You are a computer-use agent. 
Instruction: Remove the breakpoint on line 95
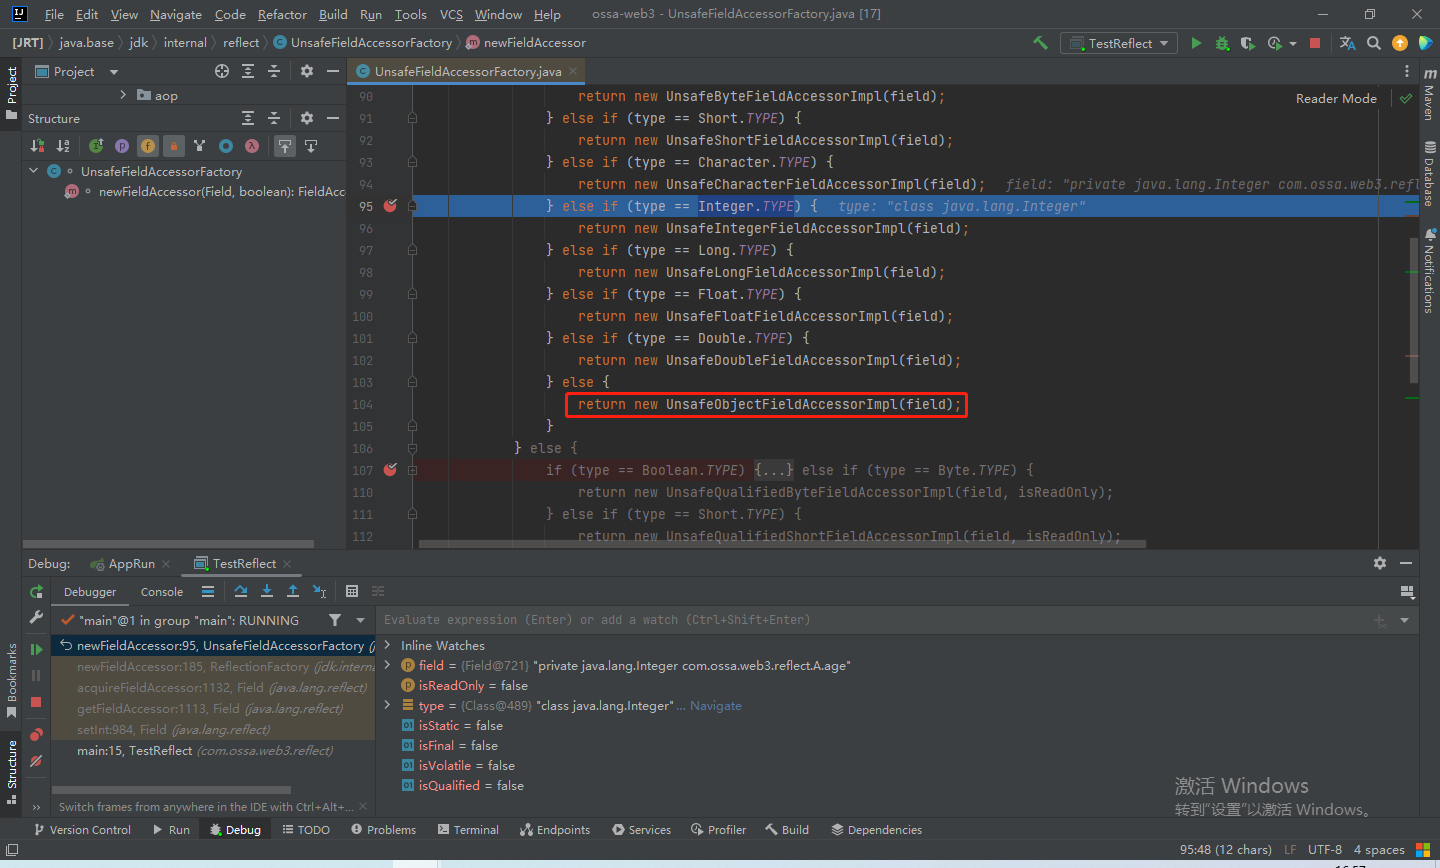[x=390, y=205]
